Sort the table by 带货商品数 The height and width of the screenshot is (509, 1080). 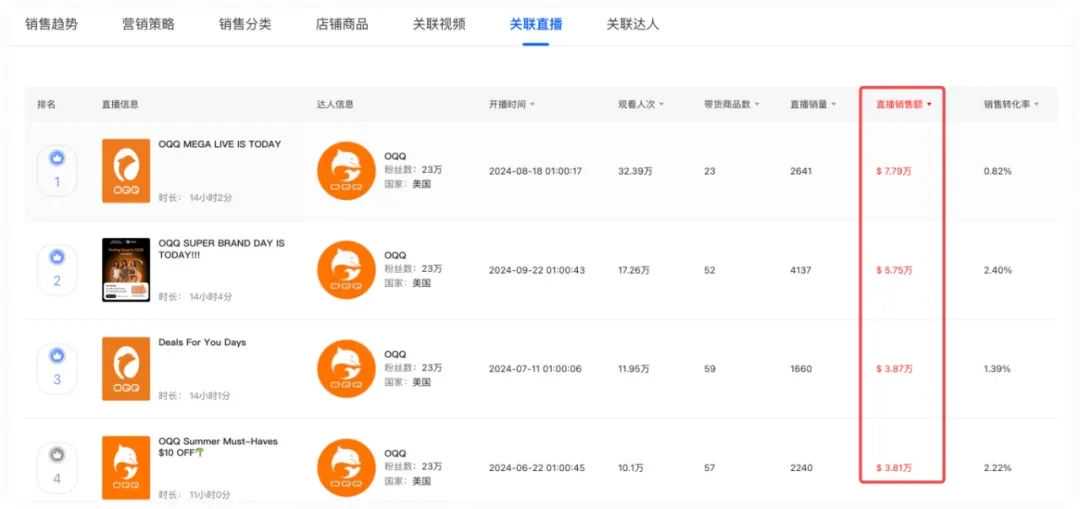coord(731,104)
